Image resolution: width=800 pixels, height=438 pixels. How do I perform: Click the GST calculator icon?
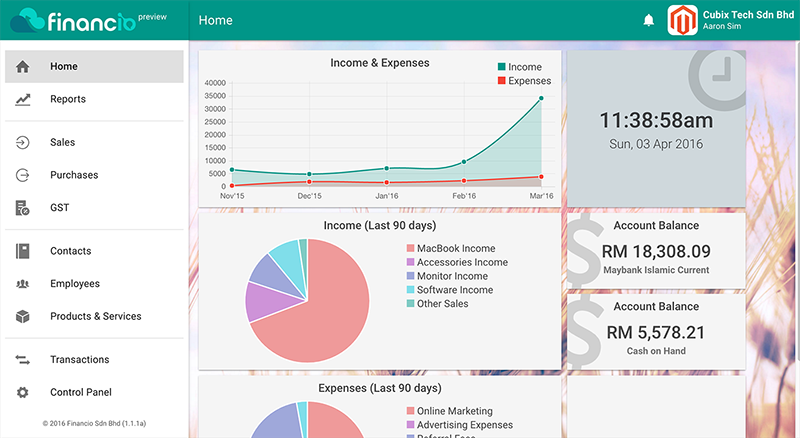tap(22, 208)
